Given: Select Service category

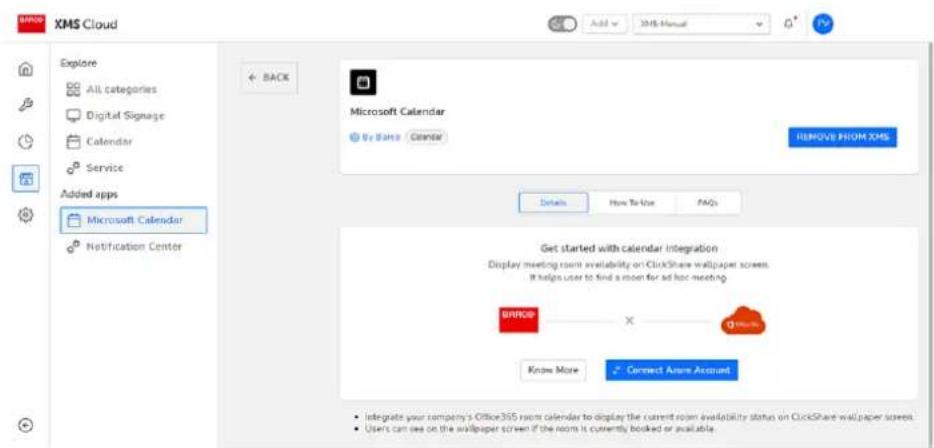Looking at the screenshot, I should click(95, 168).
